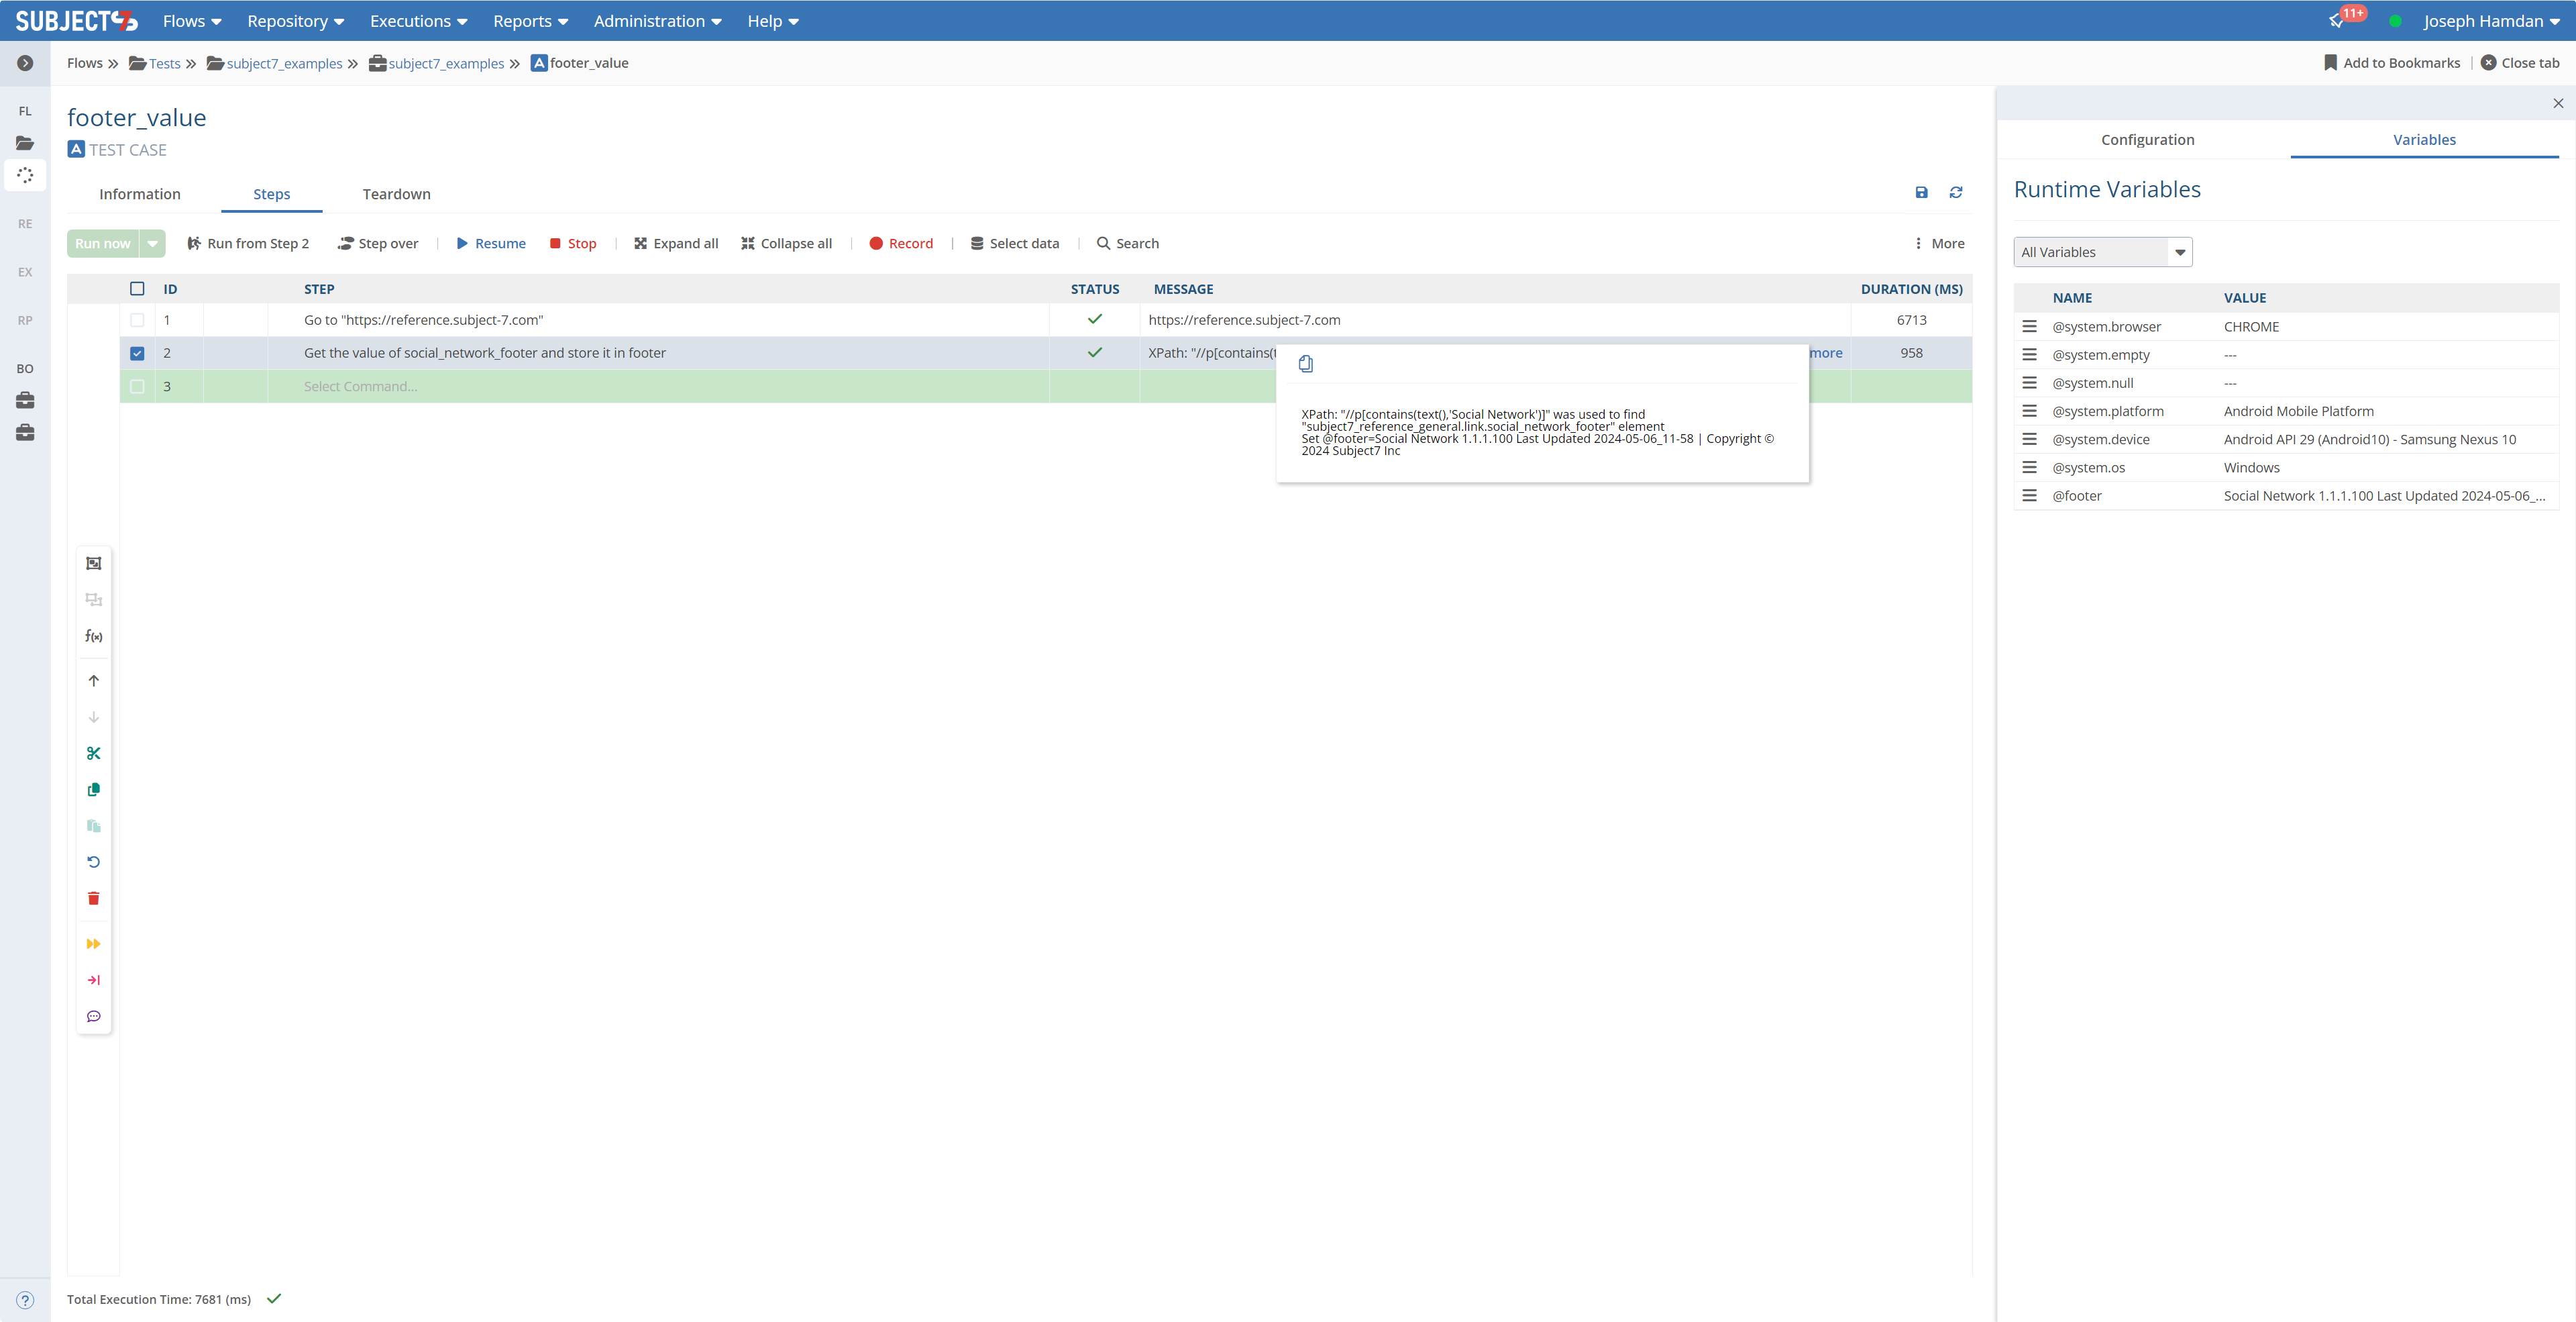Switch to the Teardown tab
The height and width of the screenshot is (1322, 2576).
(396, 194)
